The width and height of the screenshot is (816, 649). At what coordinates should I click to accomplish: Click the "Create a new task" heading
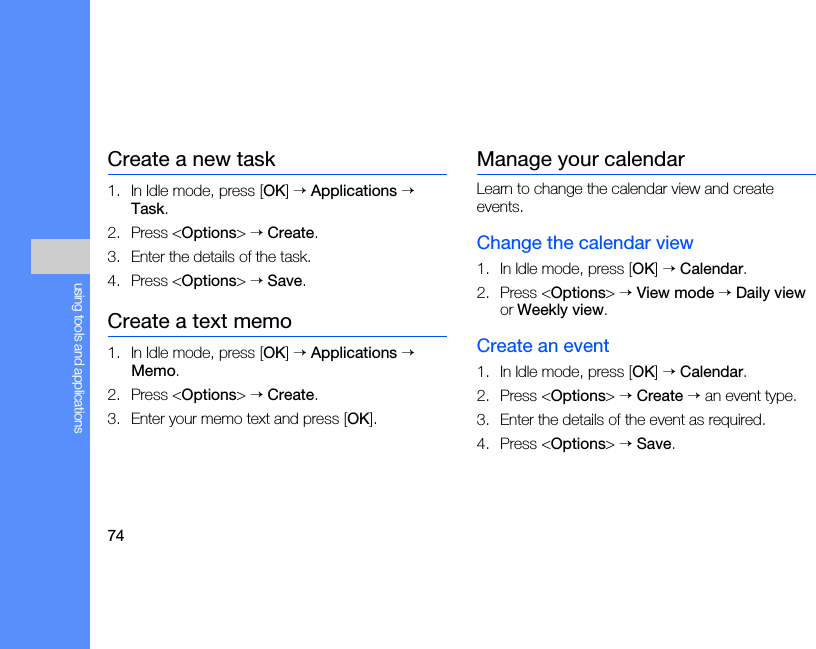pyautogui.click(x=191, y=159)
